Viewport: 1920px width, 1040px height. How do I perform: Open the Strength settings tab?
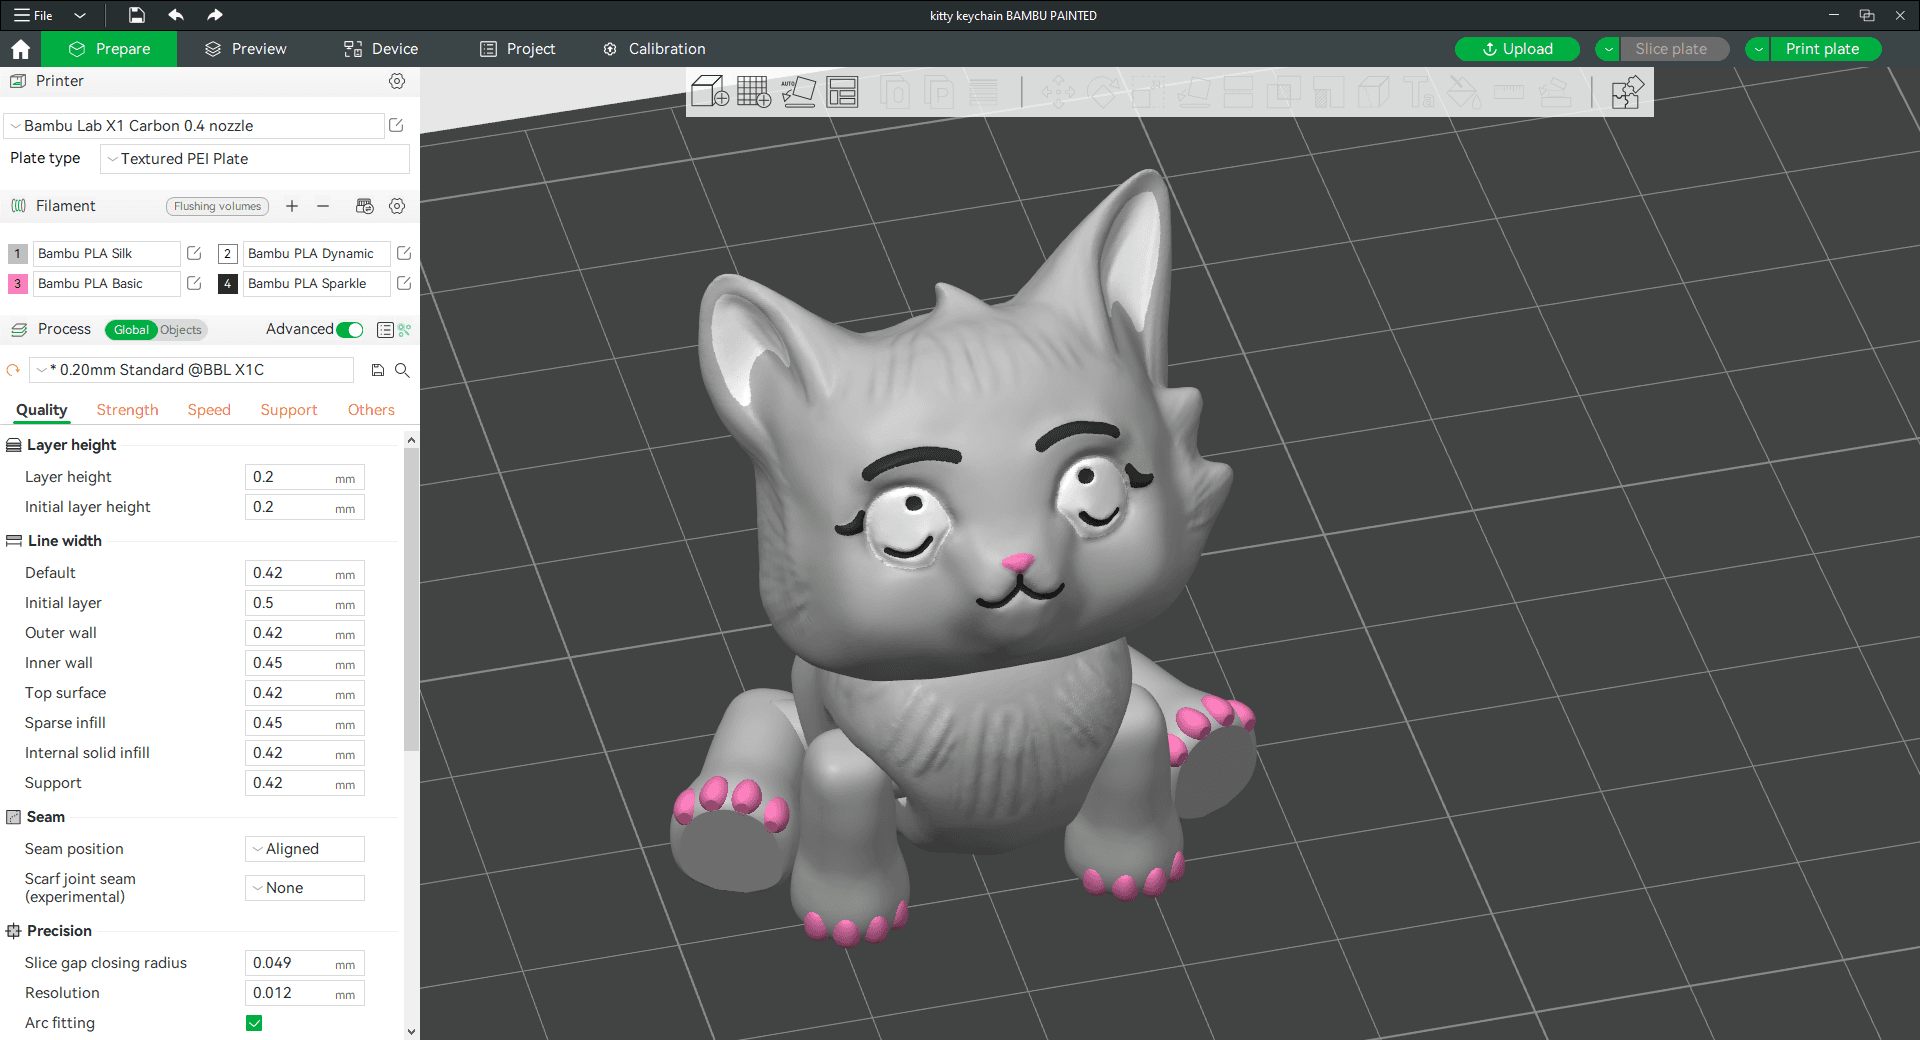[127, 410]
